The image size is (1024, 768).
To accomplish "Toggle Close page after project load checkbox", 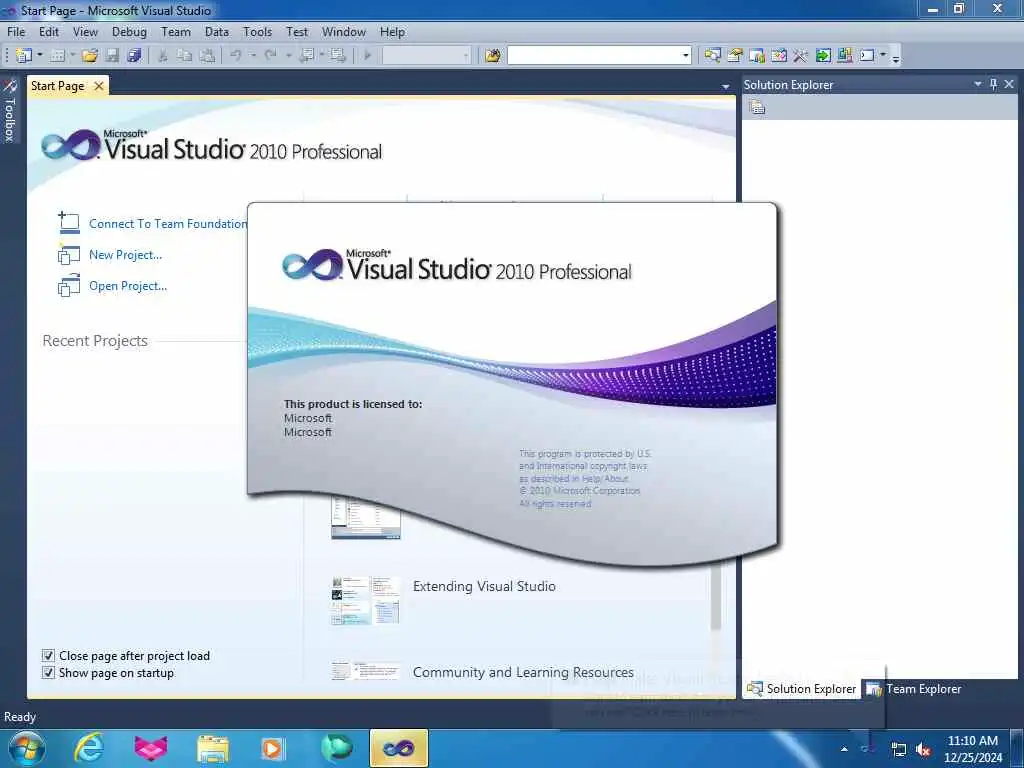I will pyautogui.click(x=48, y=656).
